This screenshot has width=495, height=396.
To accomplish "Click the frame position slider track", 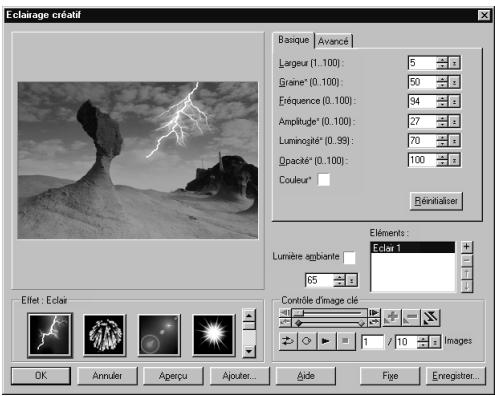I will (x=330, y=313).
